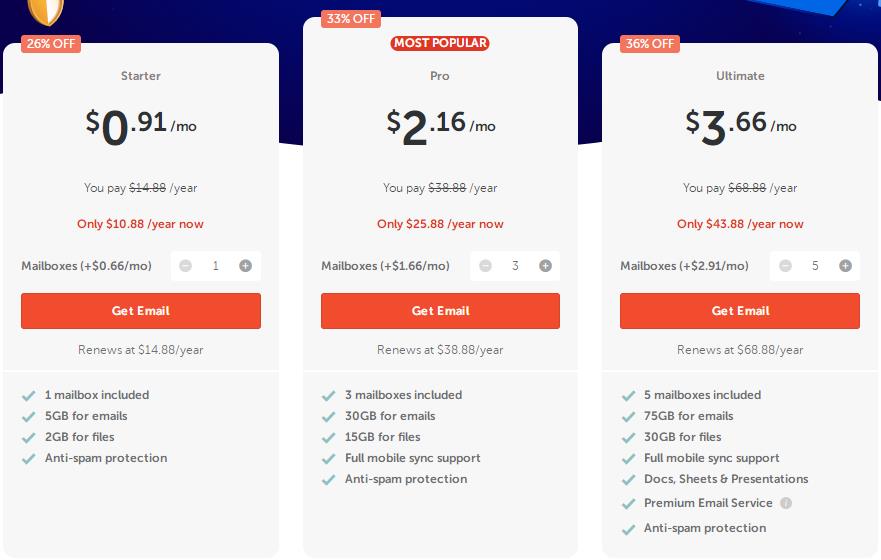Click the 26% OFF badge

(x=50, y=44)
